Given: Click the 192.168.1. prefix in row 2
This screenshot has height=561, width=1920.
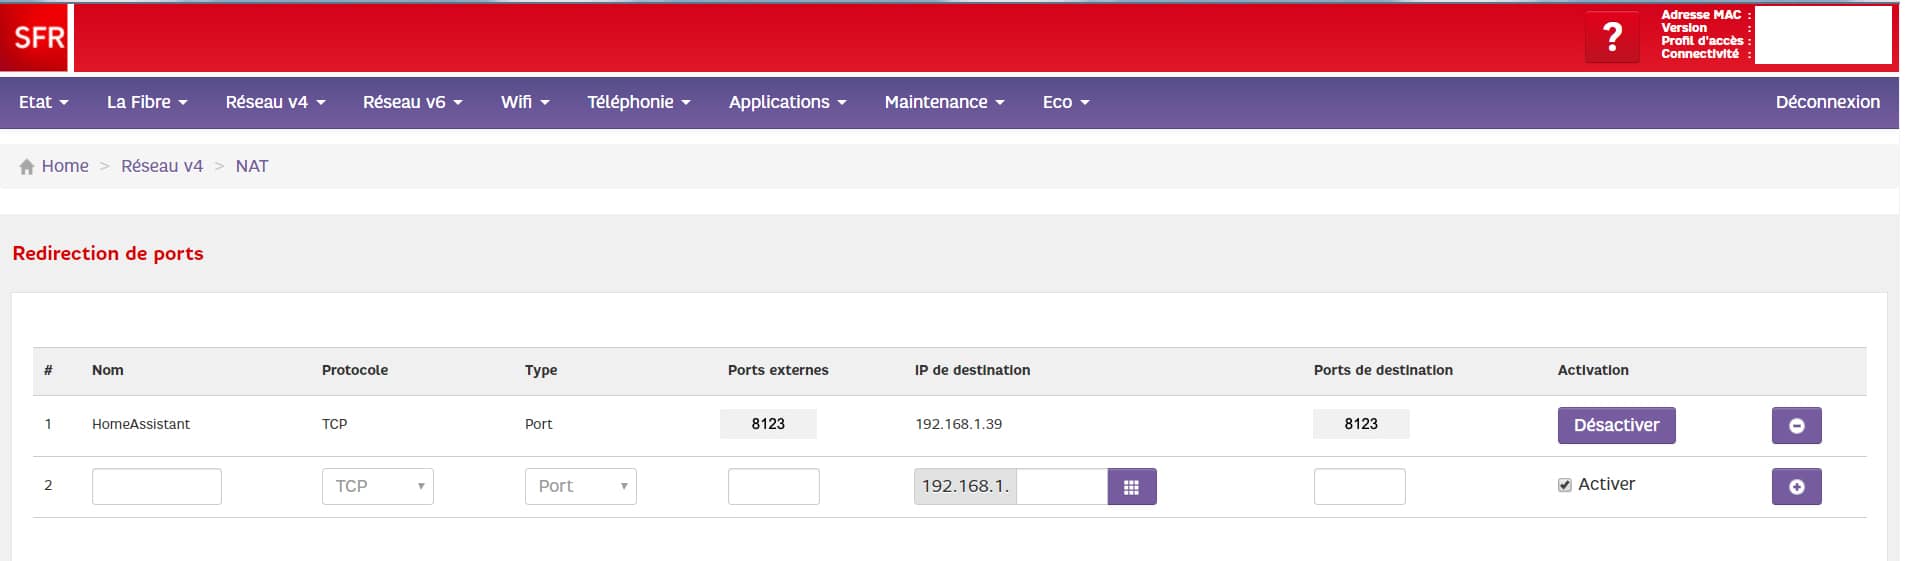Looking at the screenshot, I should [965, 486].
